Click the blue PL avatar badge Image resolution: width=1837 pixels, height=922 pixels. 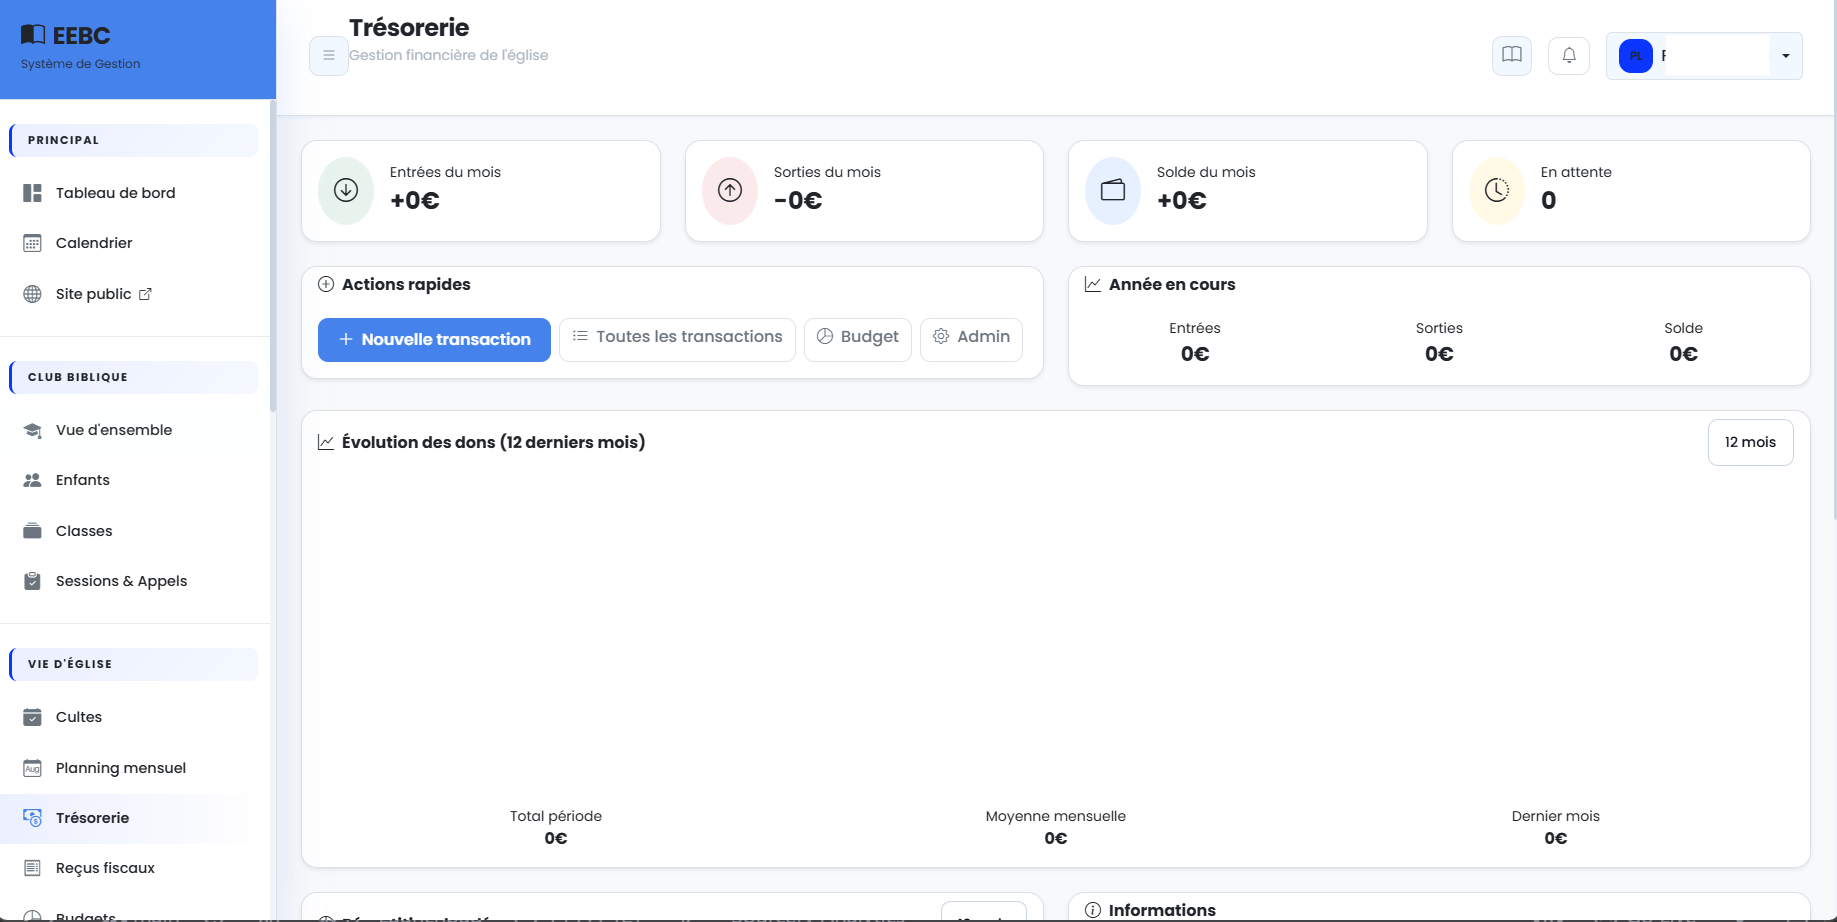1635,56
